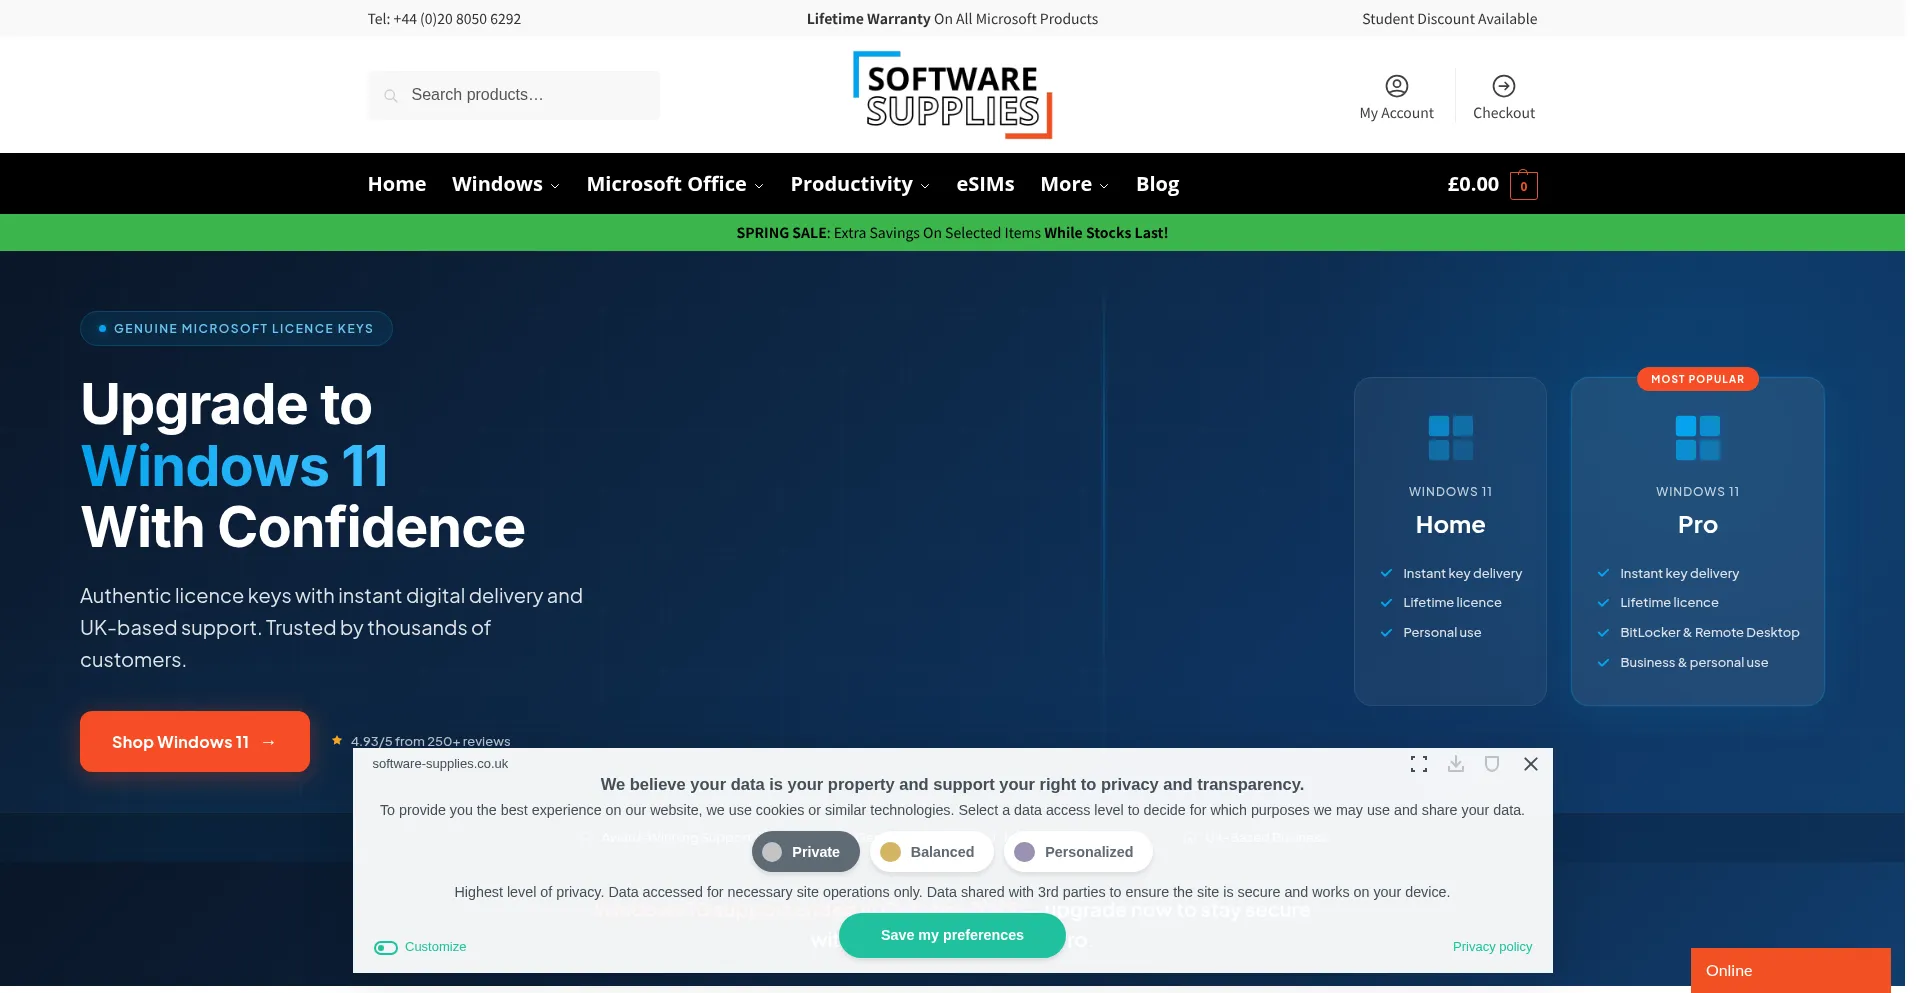Open the shopping cart basket icon
The width and height of the screenshot is (1920, 993).
(1523, 186)
